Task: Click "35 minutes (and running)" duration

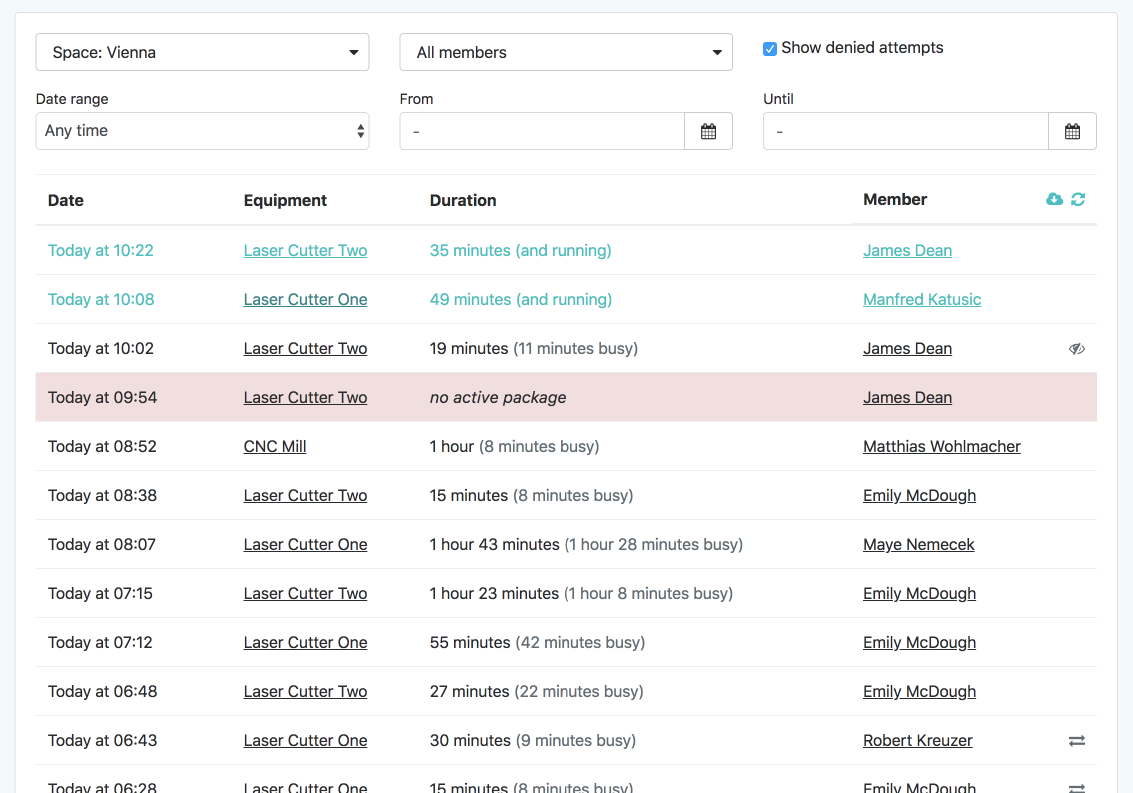Action: point(520,250)
